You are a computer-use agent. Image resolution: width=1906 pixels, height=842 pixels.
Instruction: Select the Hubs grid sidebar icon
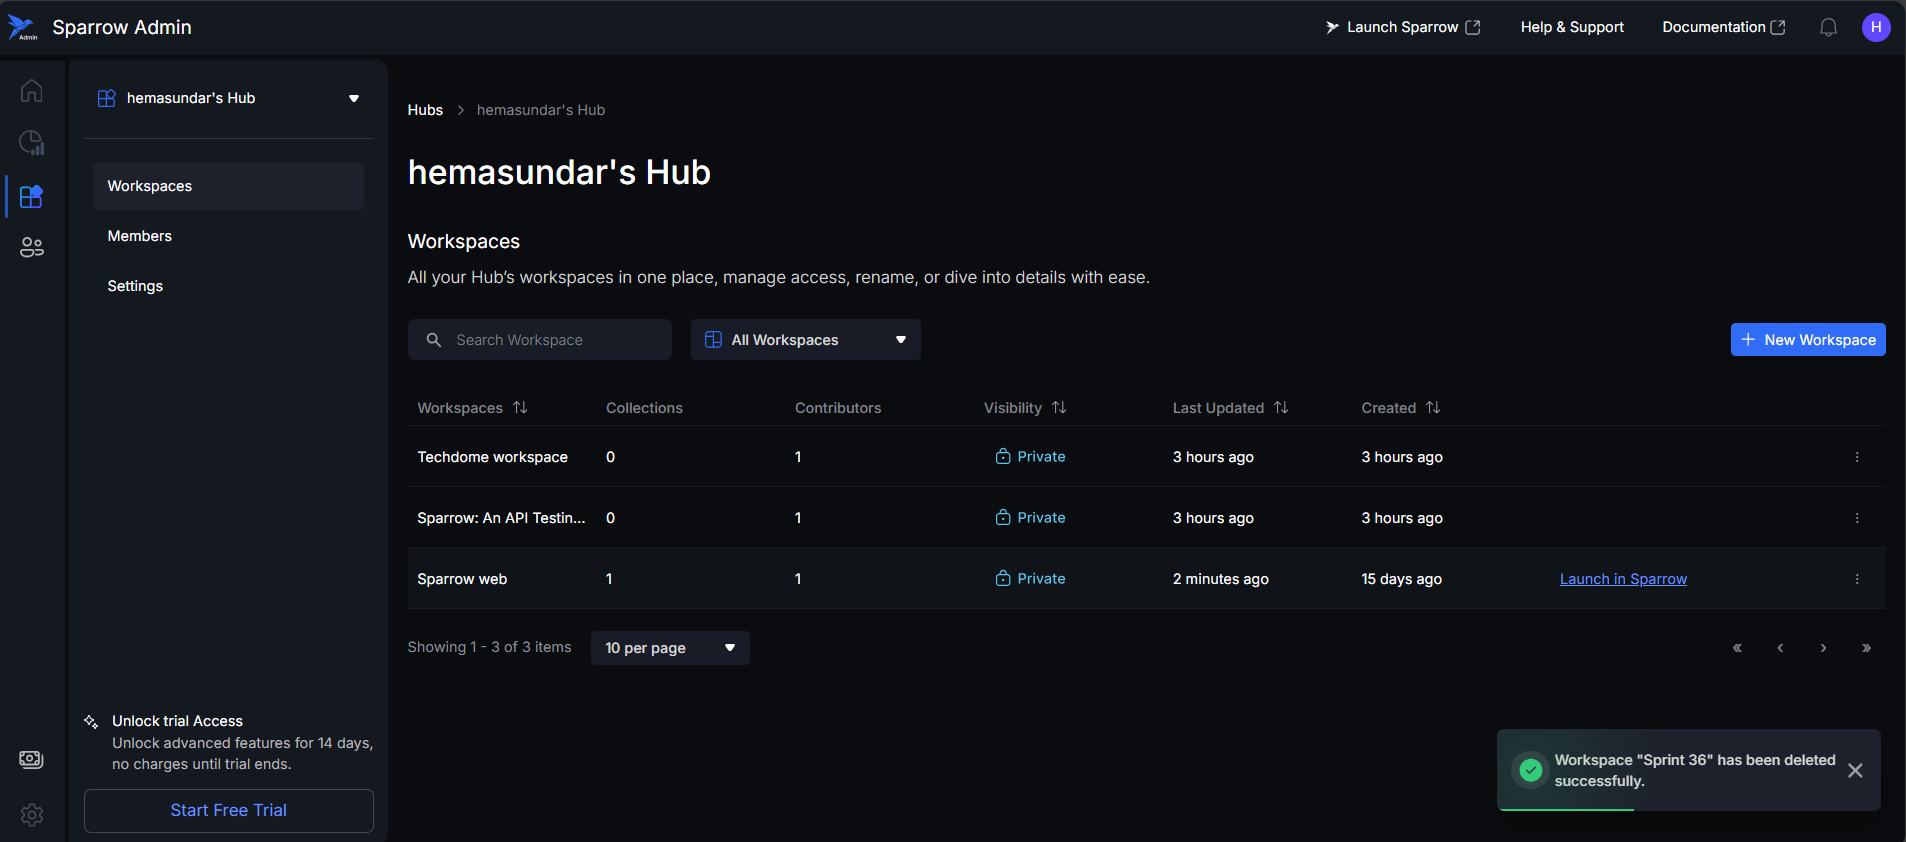(x=31, y=196)
